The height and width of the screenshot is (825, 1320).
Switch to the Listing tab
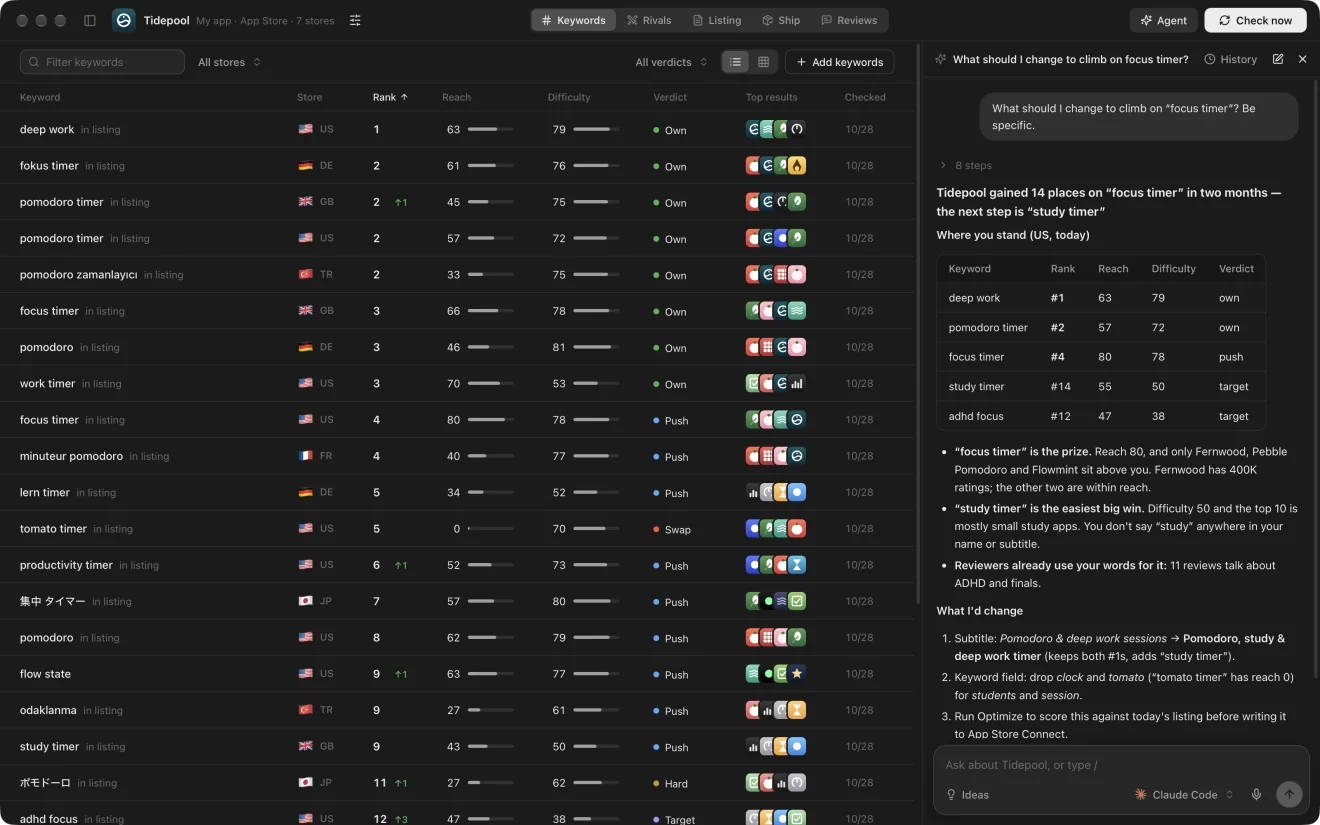[717, 20]
